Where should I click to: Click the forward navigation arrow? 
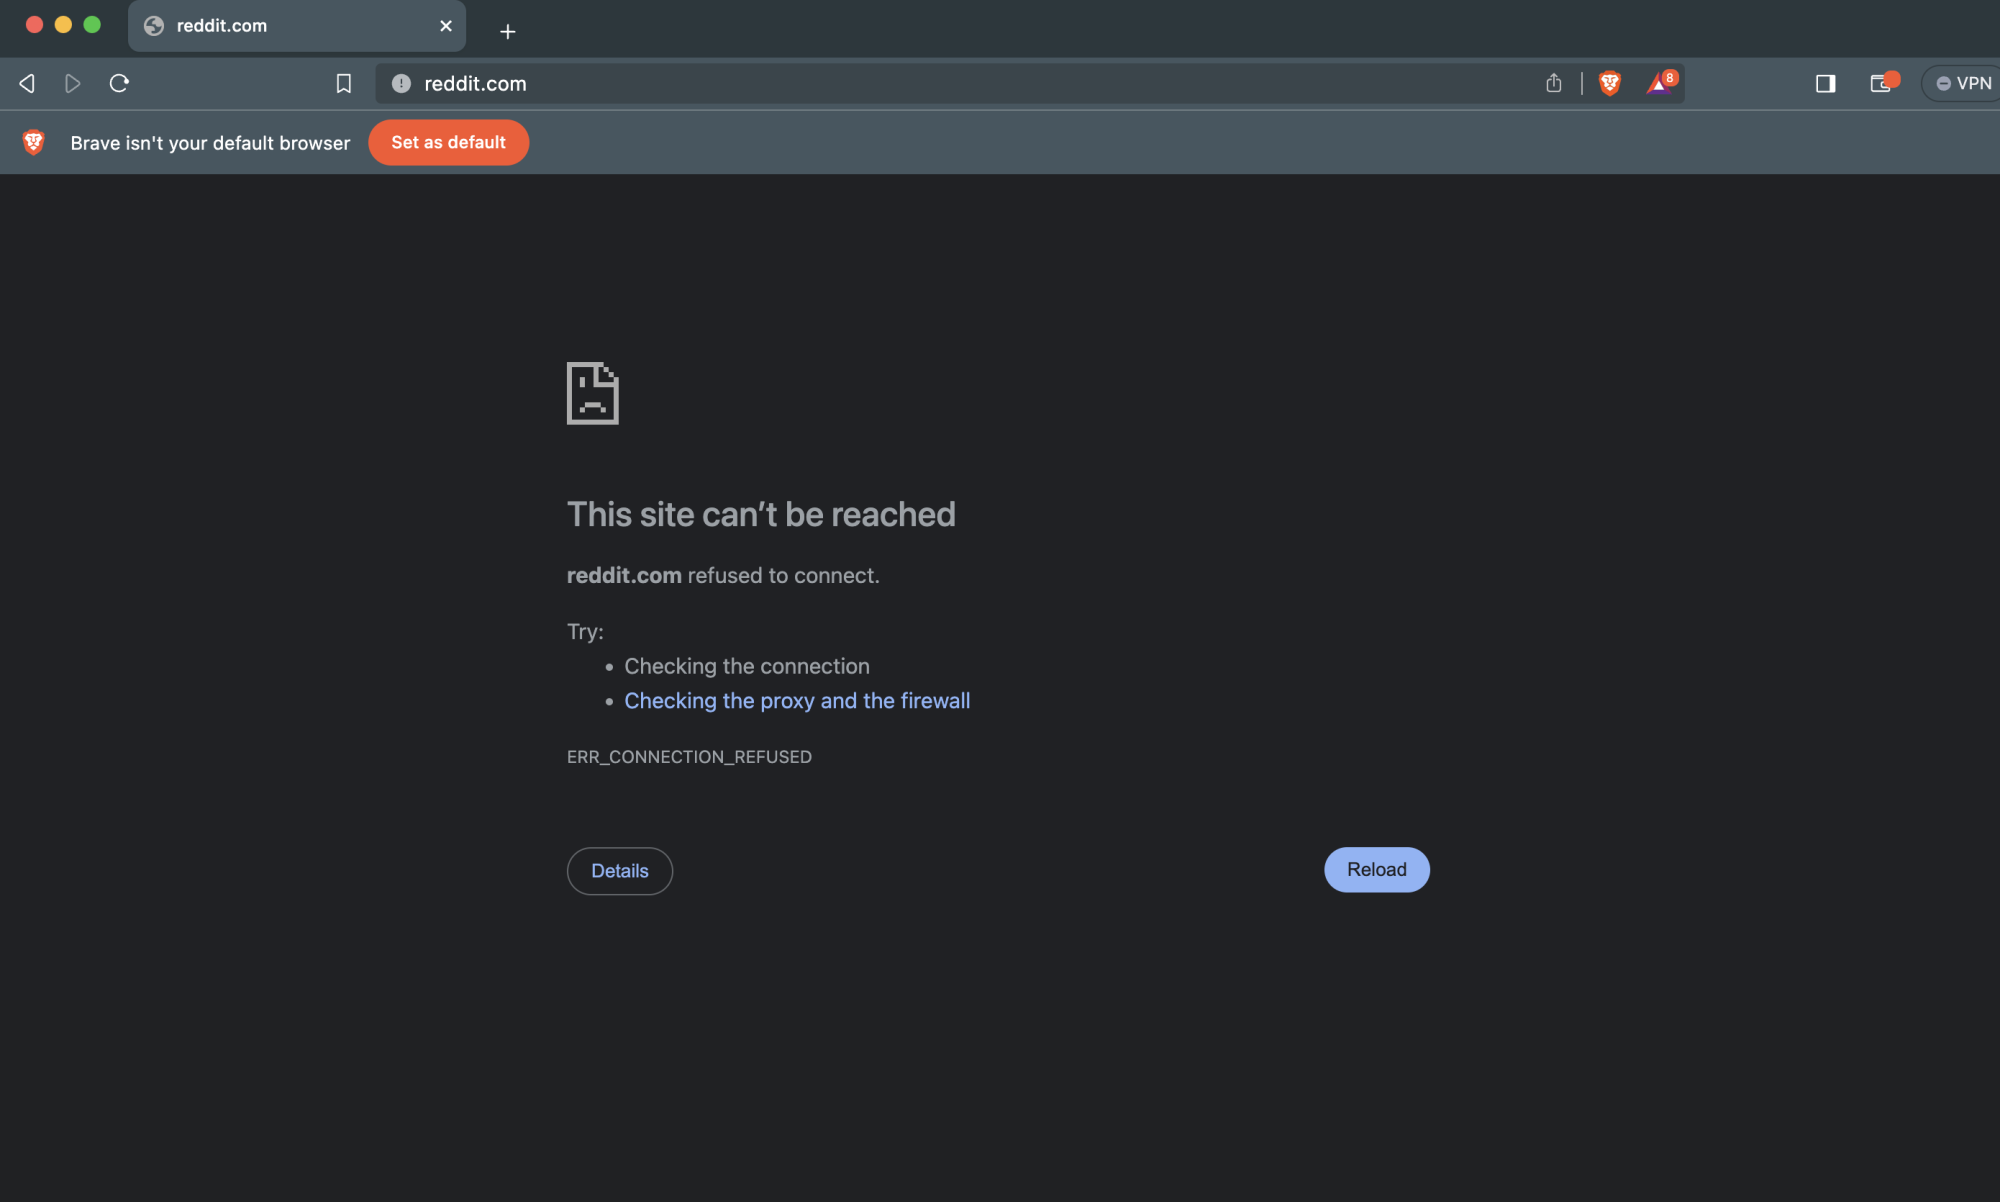(72, 84)
